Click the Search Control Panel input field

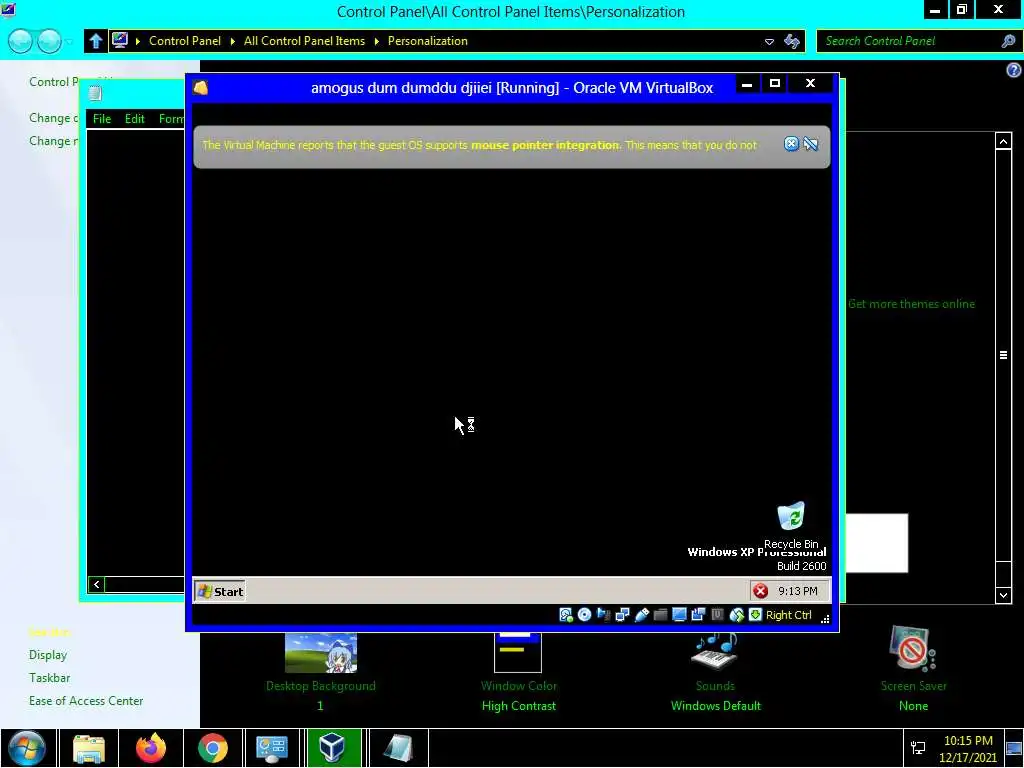pyautogui.click(x=908, y=41)
